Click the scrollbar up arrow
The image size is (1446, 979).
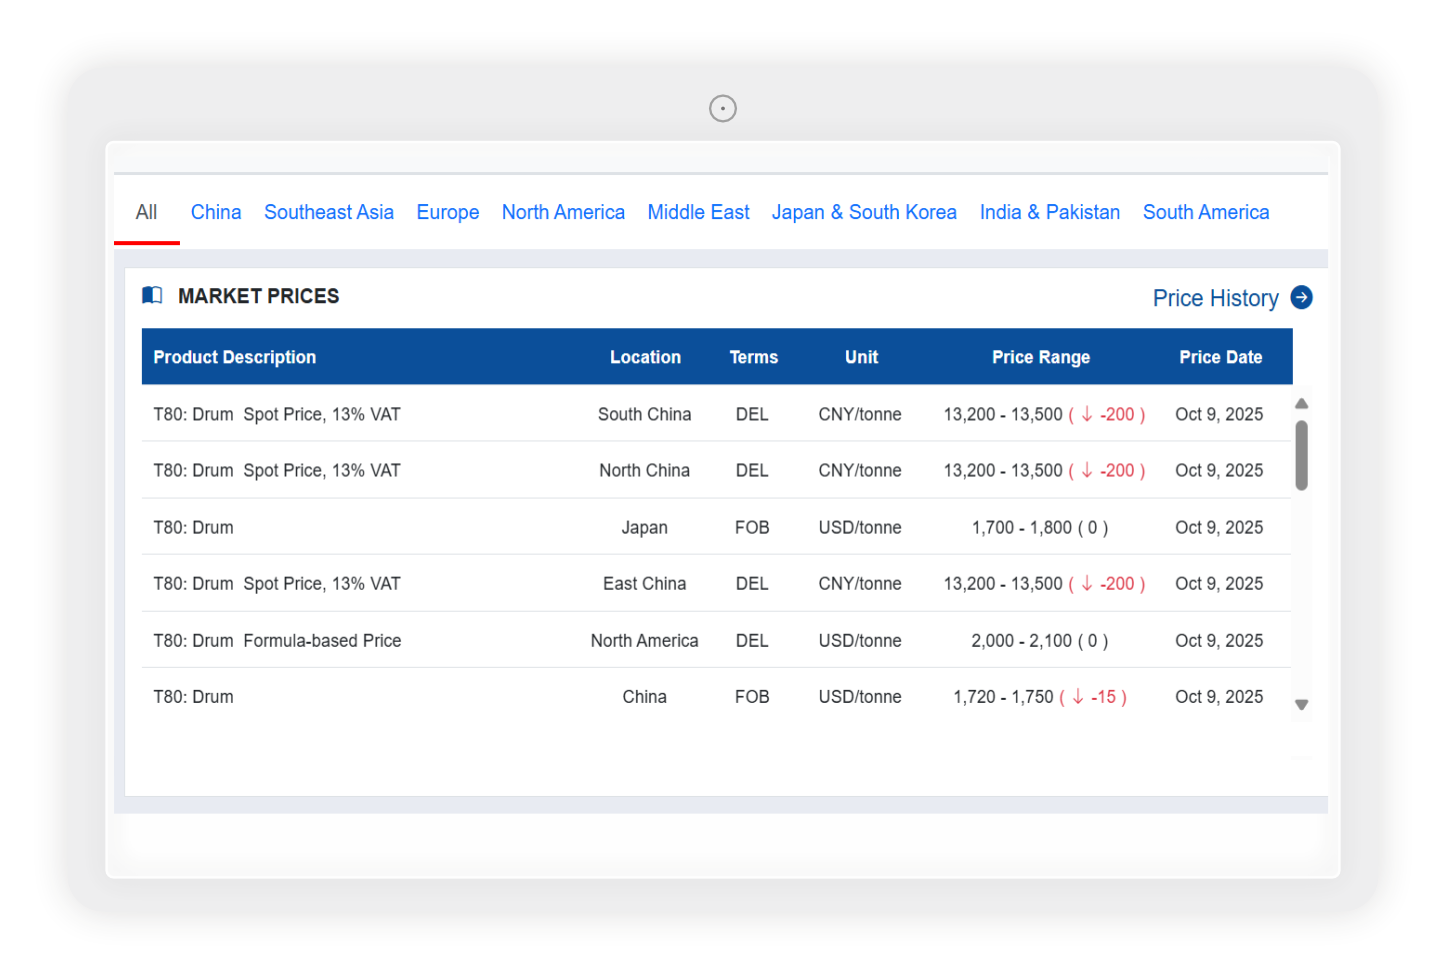pyautogui.click(x=1301, y=404)
